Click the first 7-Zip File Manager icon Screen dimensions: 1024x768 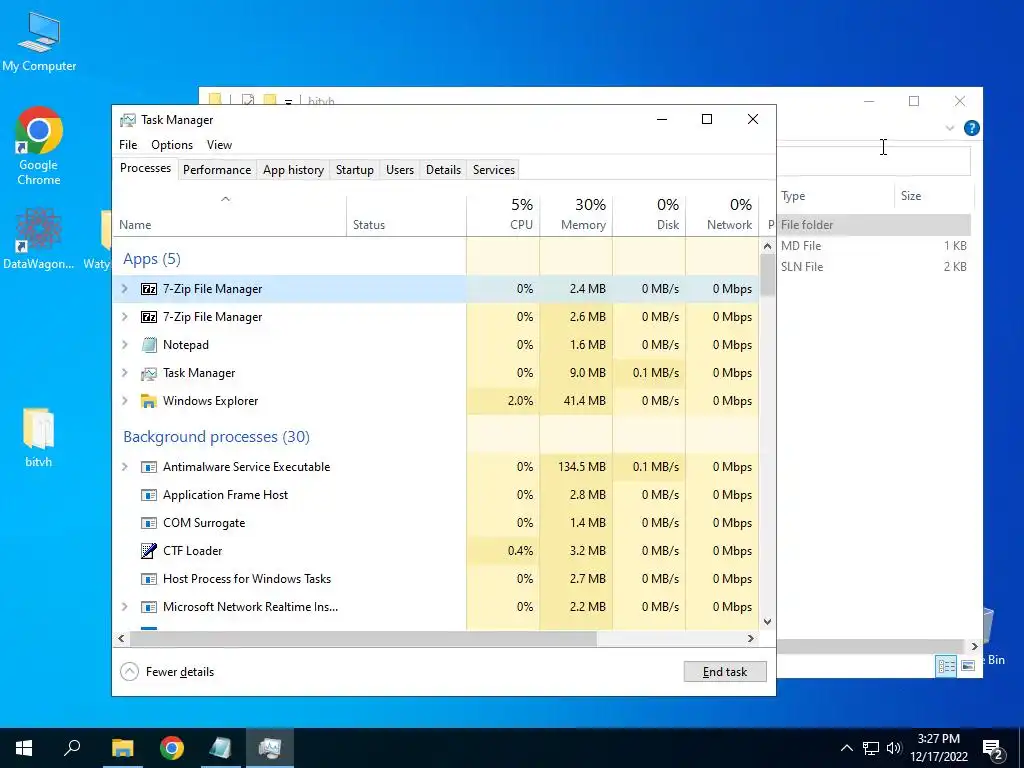149,289
